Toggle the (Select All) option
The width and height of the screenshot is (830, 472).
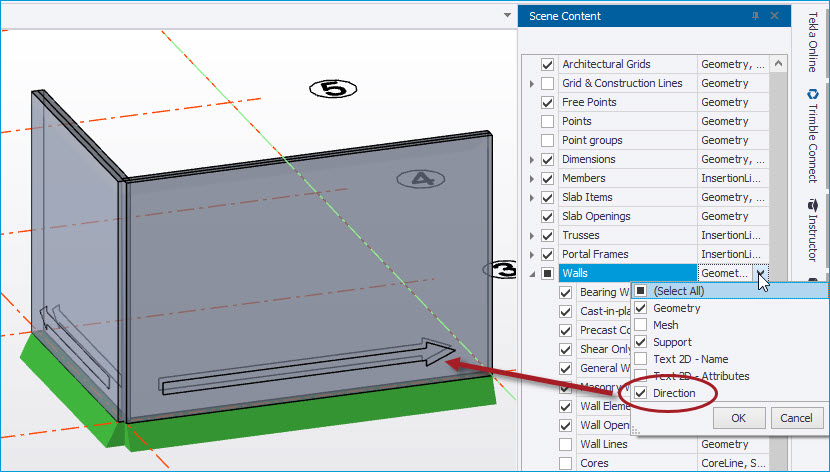641,291
